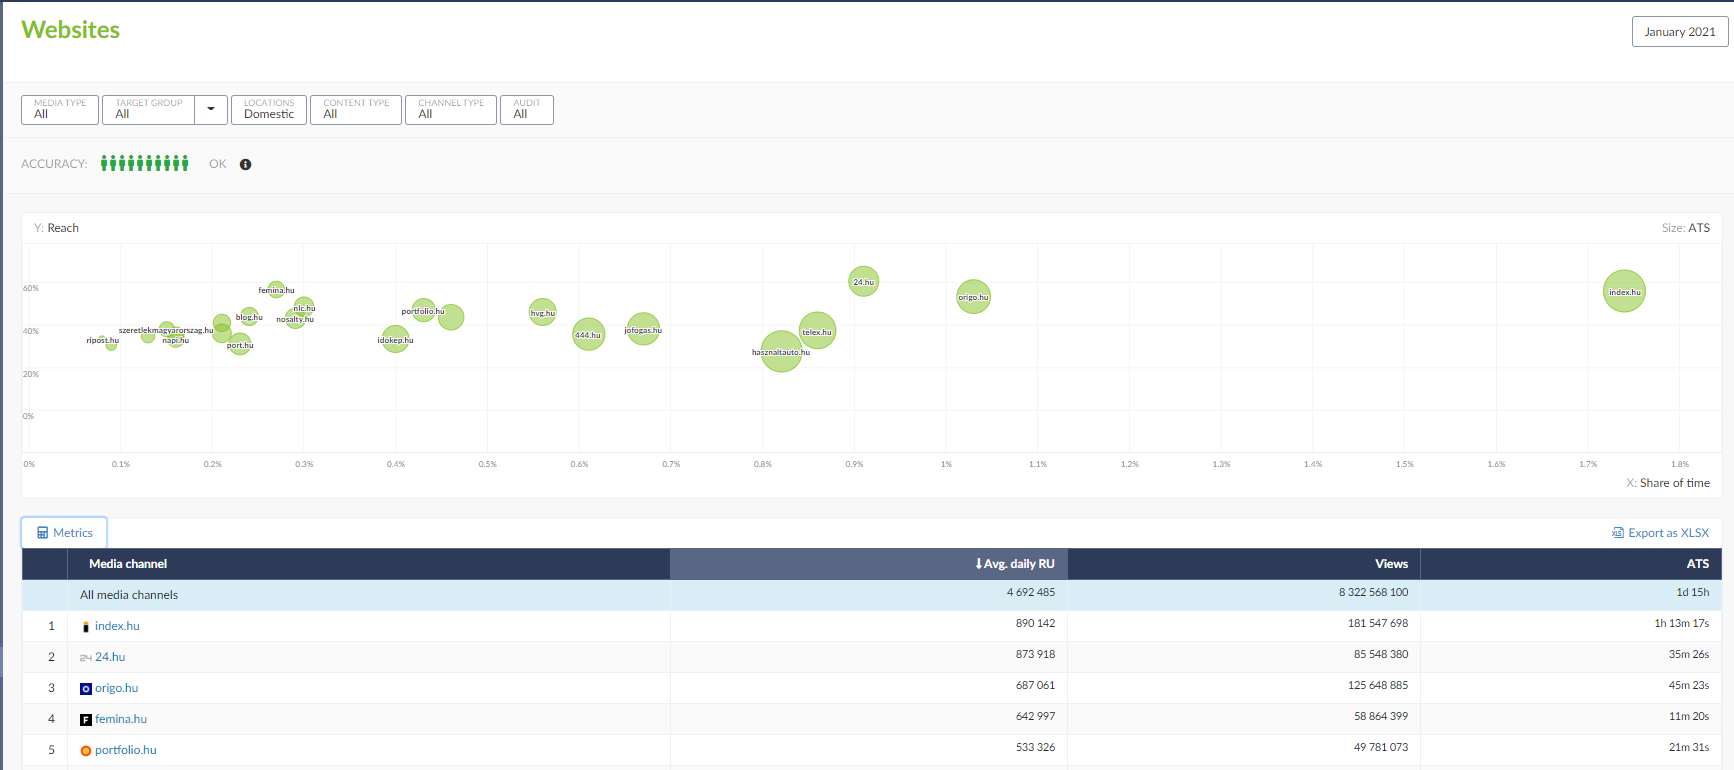Click the green accuracy people indicator
1734x770 pixels.
tap(144, 163)
